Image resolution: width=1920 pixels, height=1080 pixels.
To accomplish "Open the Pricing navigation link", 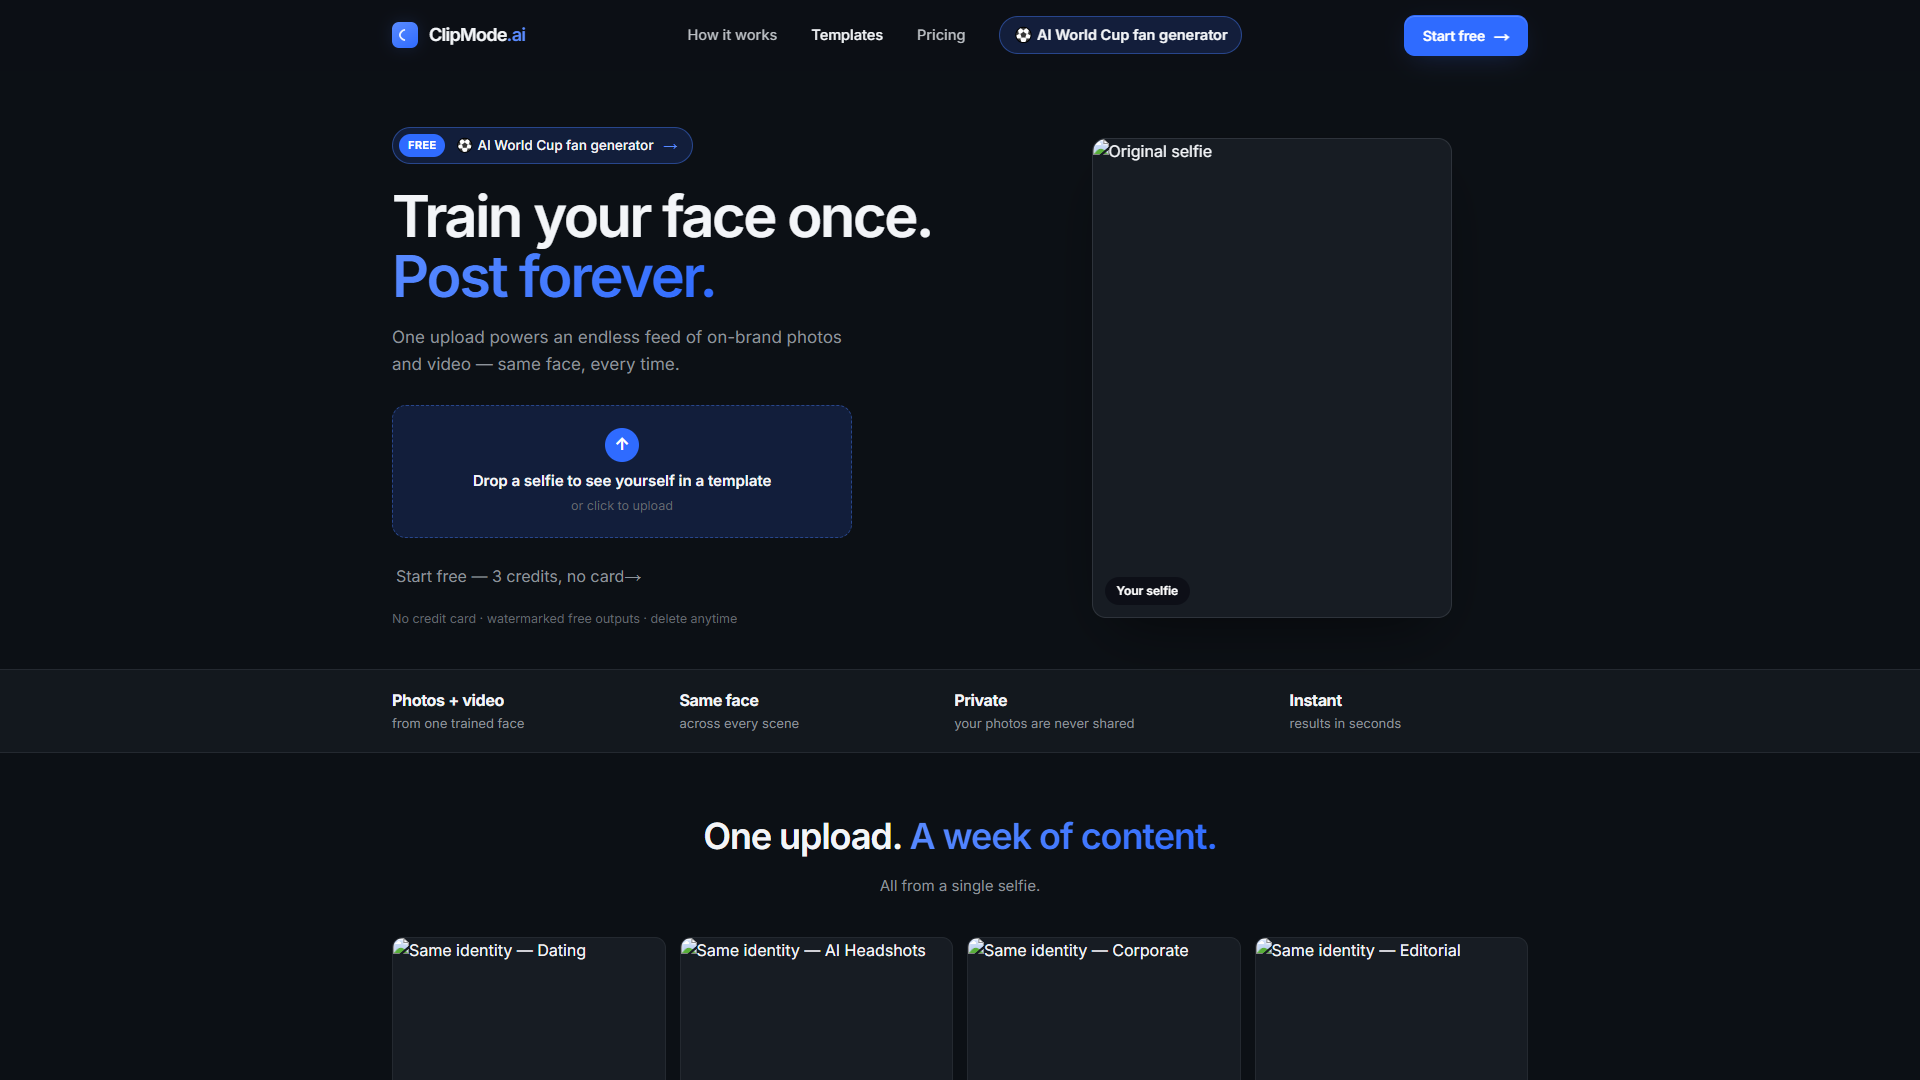I will click(x=941, y=35).
